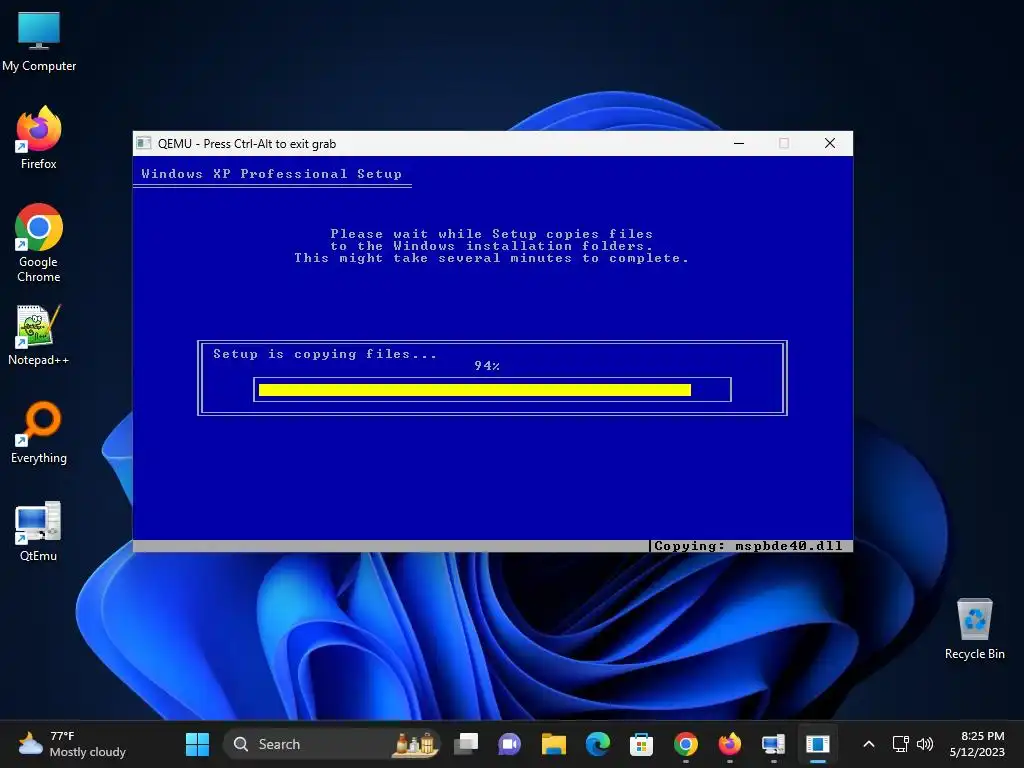This screenshot has width=1024, height=768.
Task: Switch to Chrome on the taskbar
Action: click(686, 744)
